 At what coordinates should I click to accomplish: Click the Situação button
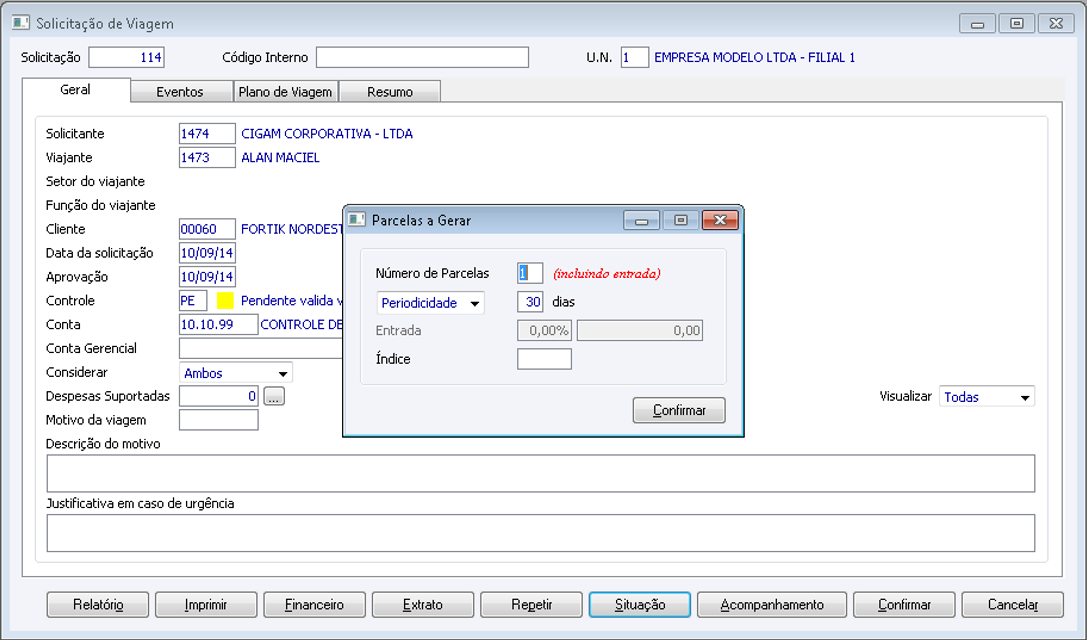coord(639,605)
